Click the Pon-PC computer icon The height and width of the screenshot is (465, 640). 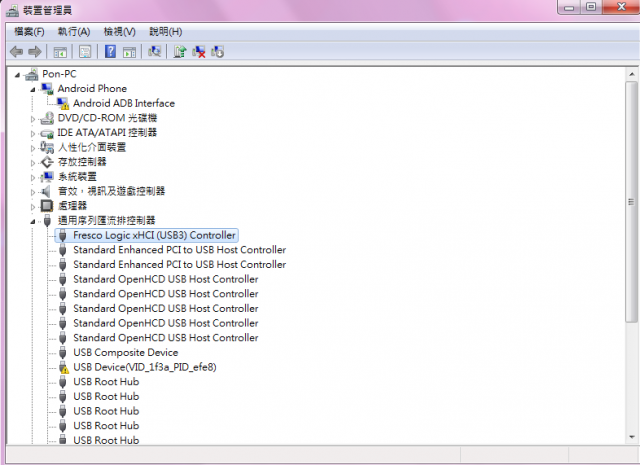[31, 74]
